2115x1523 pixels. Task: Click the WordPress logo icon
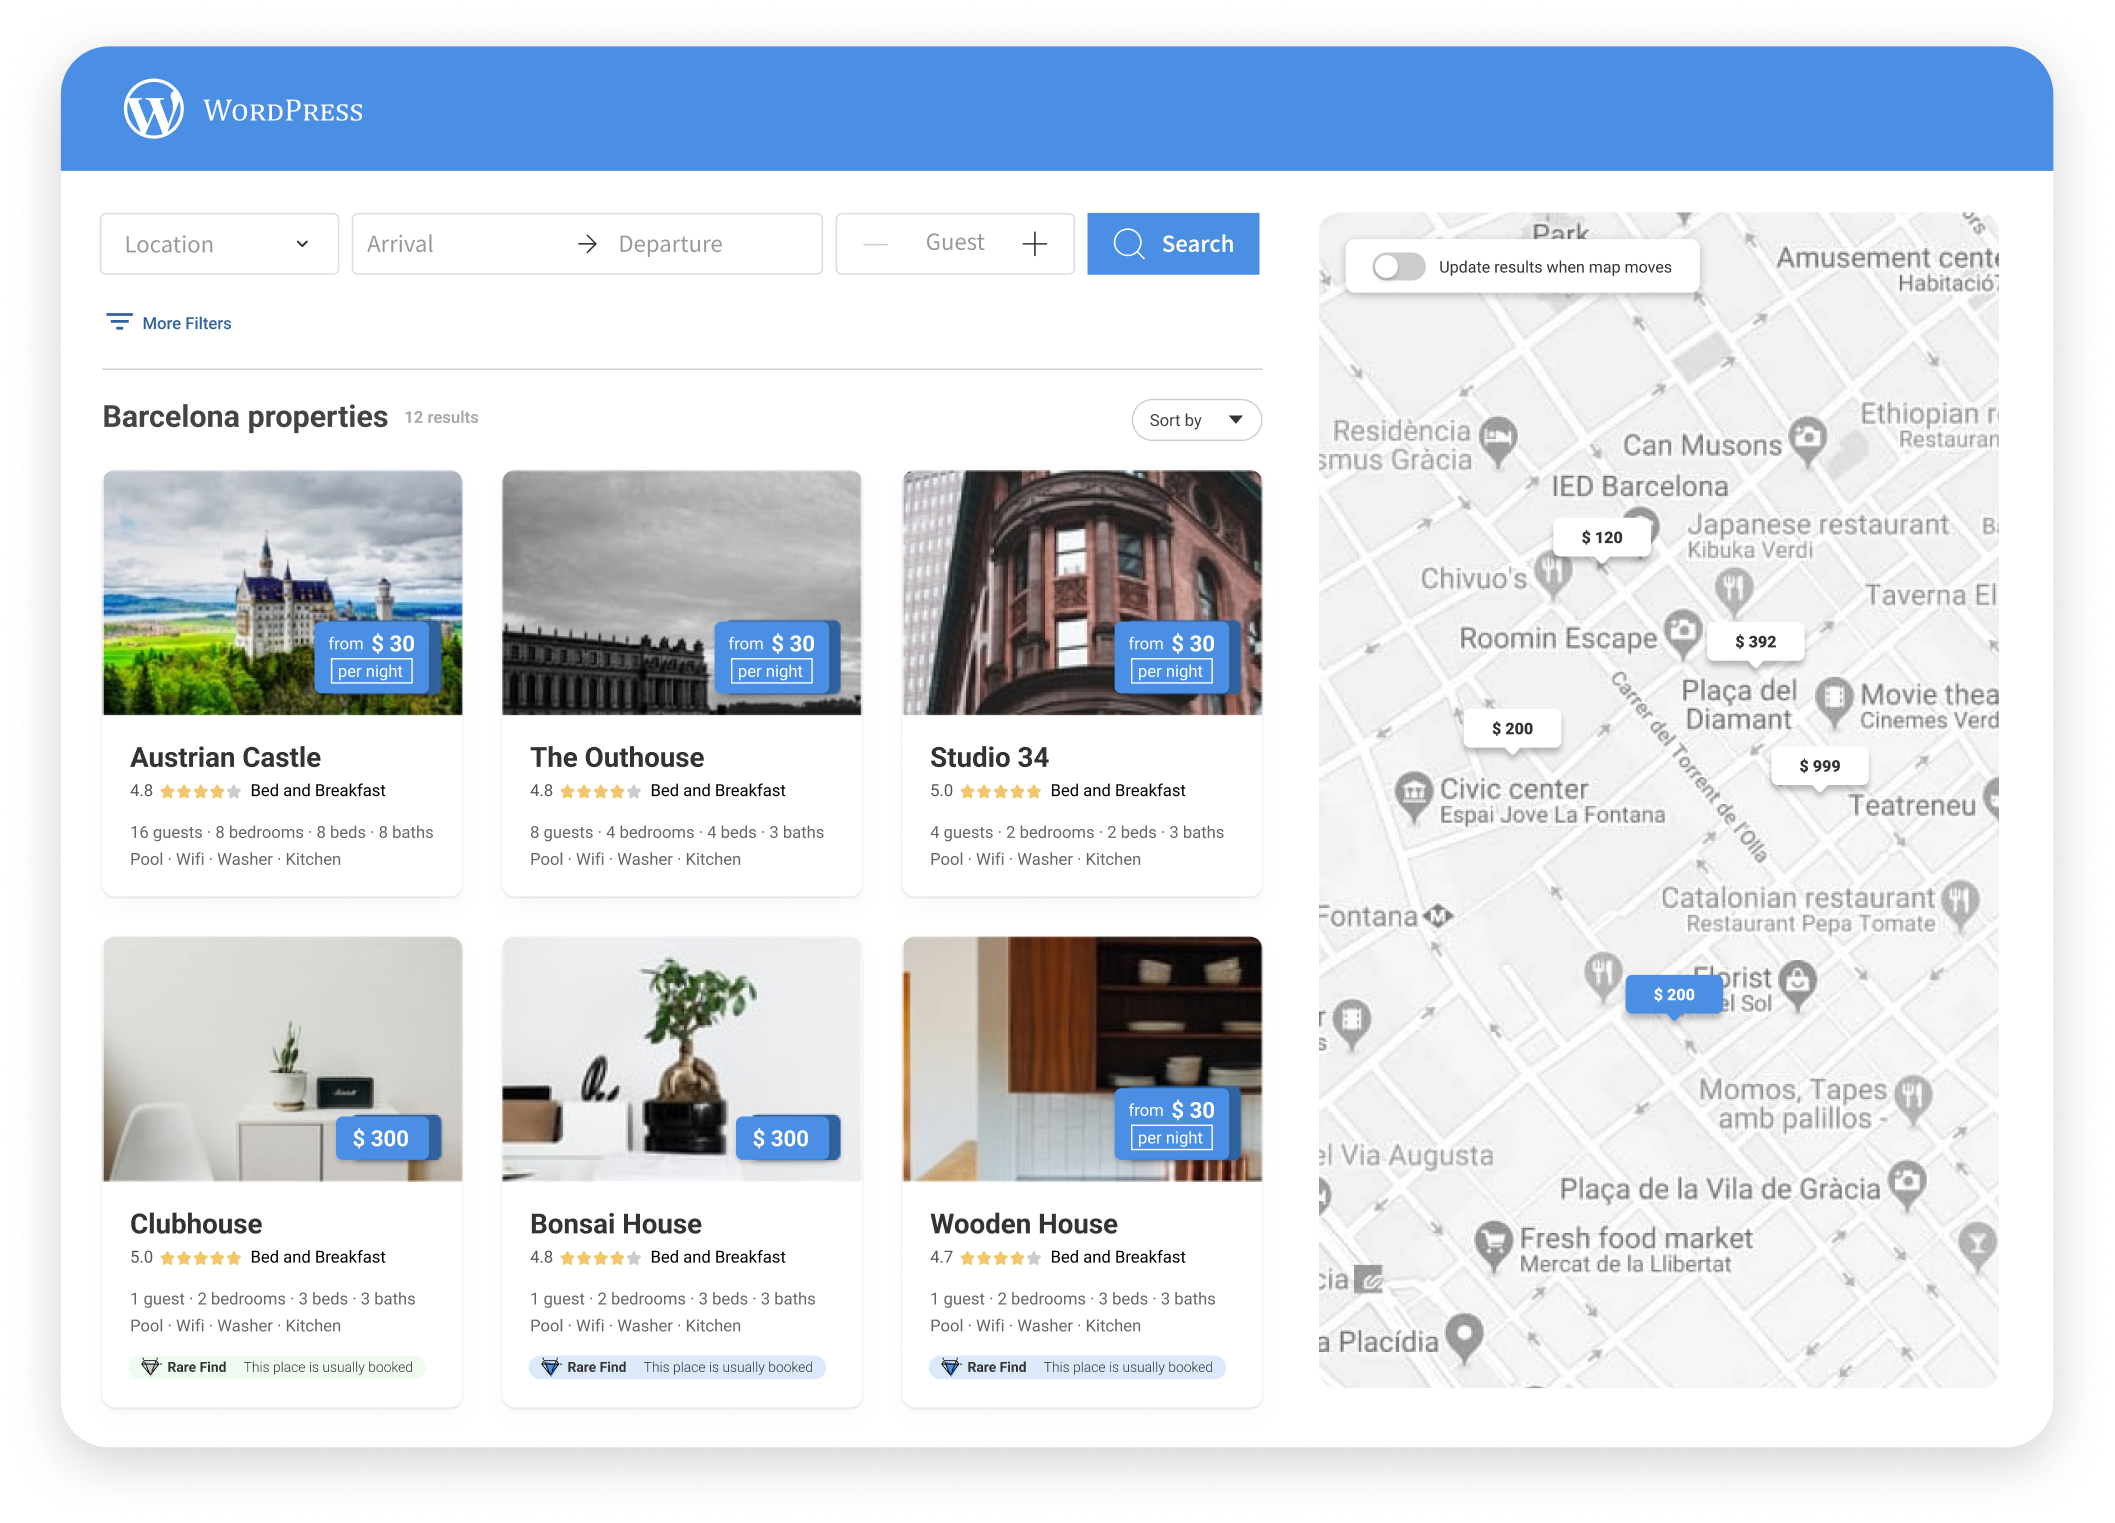[x=153, y=109]
